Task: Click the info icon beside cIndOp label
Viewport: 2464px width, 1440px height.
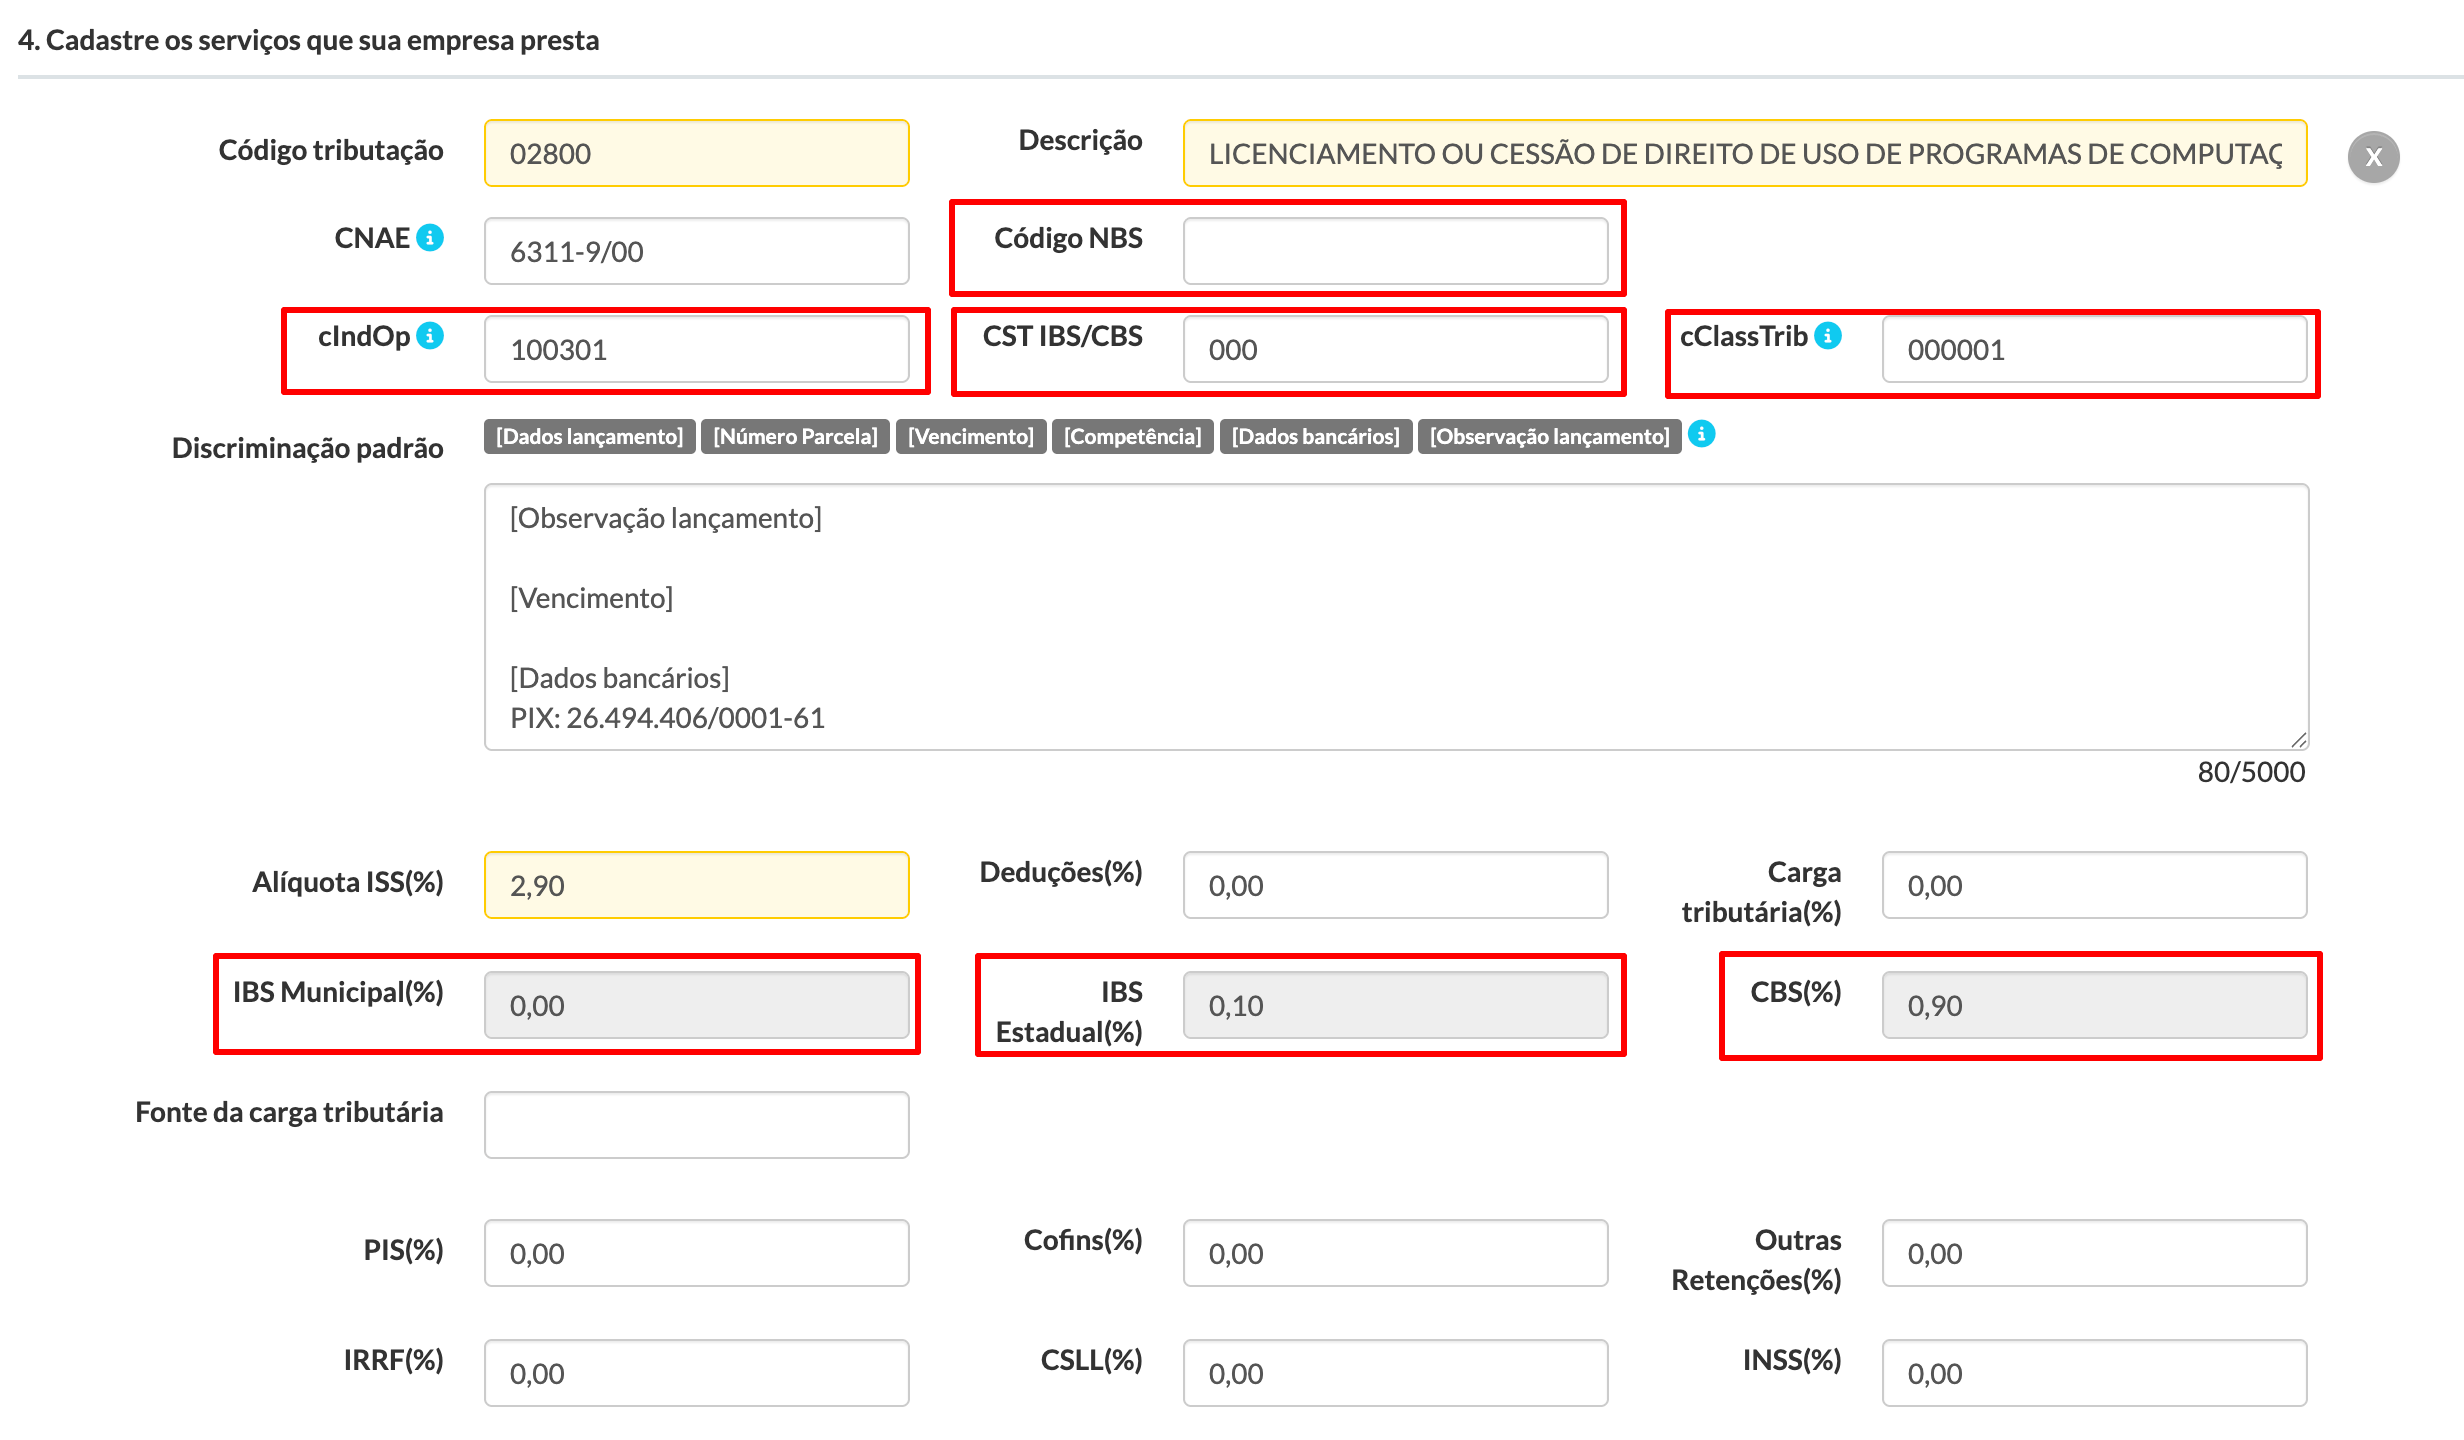Action: pos(430,336)
